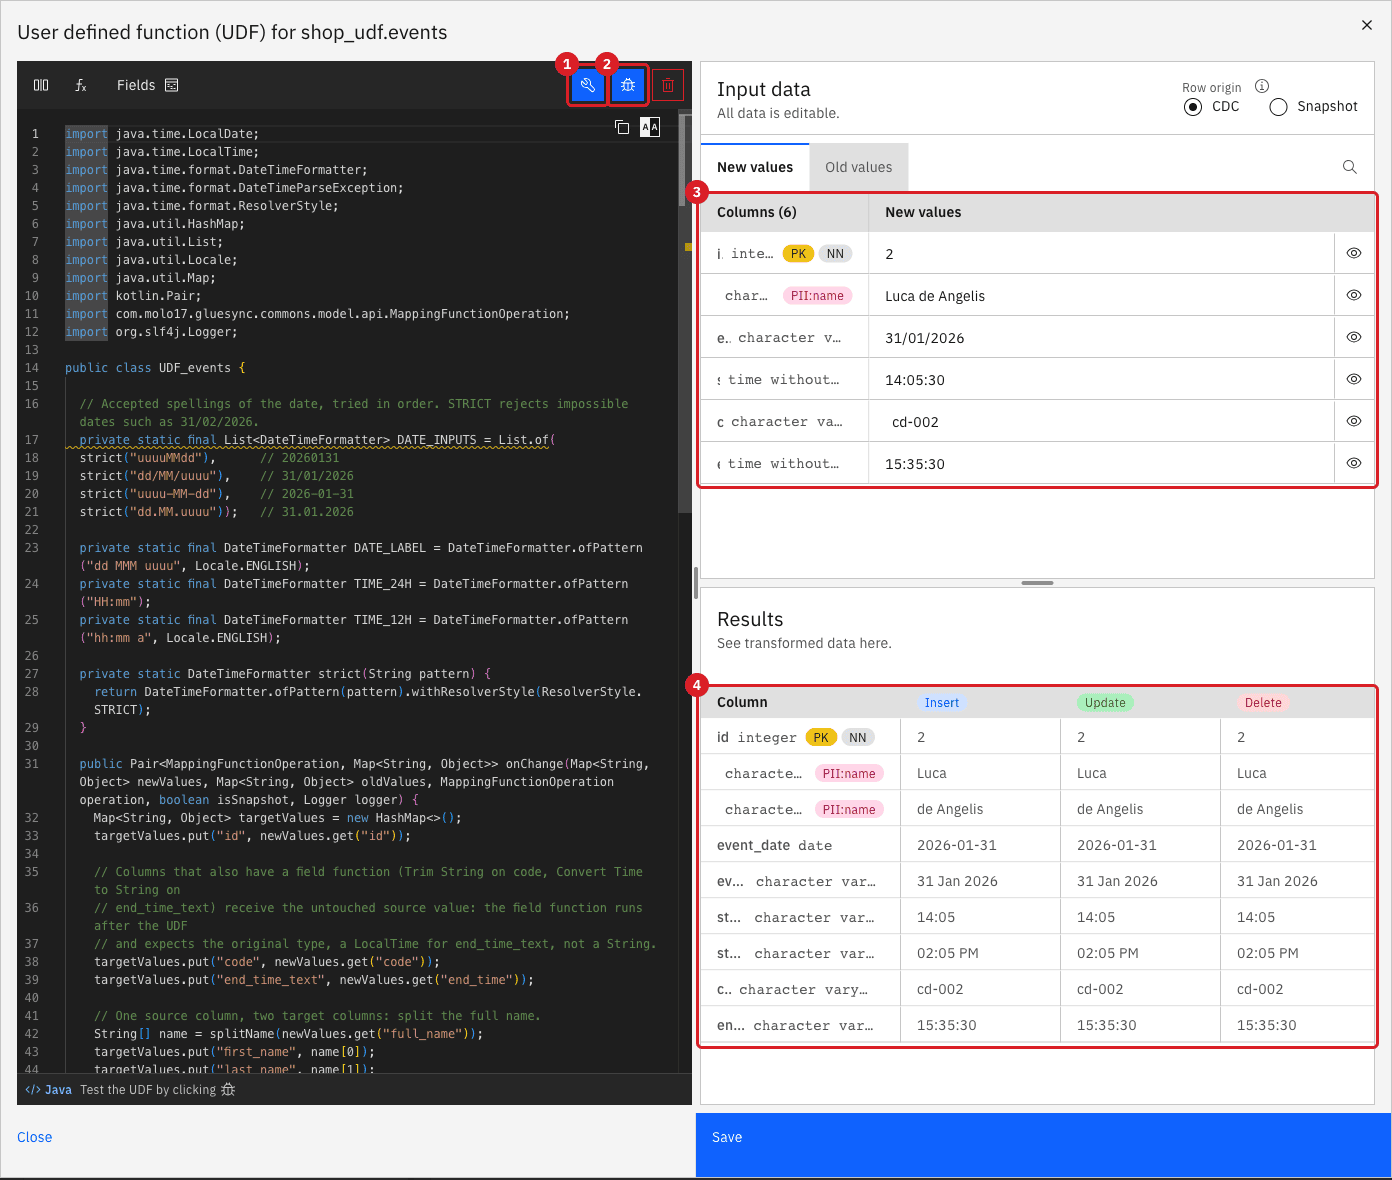Toggle visibility for 31/01/2026 row
Viewport: 1392px width, 1180px height.
(1354, 337)
